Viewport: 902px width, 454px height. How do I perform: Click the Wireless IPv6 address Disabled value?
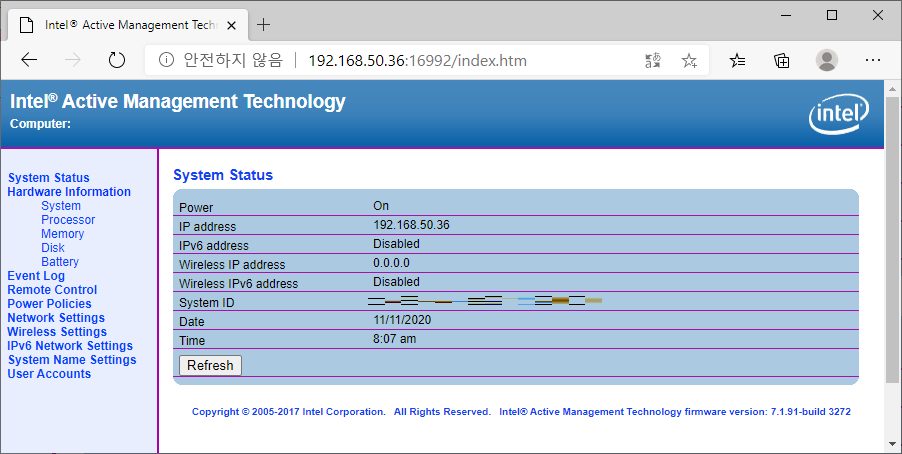click(x=396, y=282)
